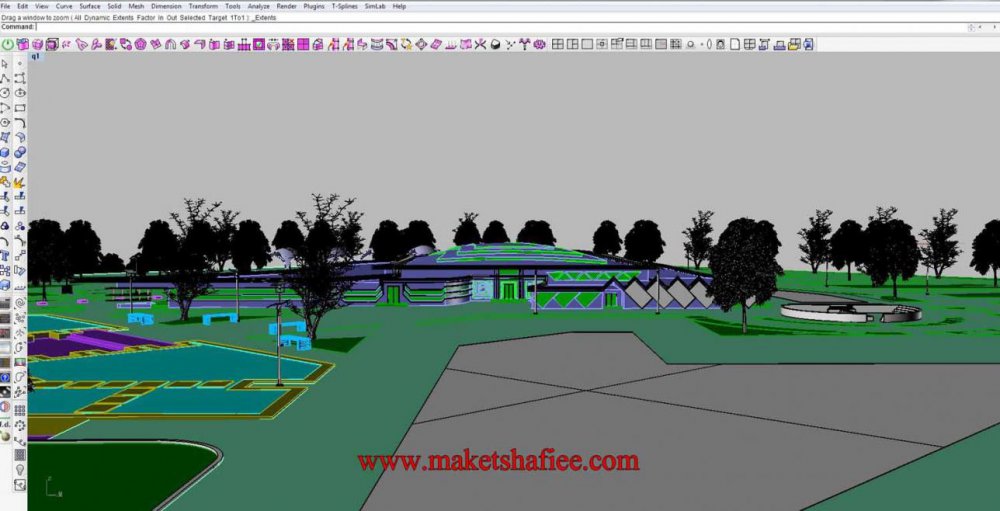Image resolution: width=1000 pixels, height=511 pixels.
Task: Open the T-Splines menu
Action: [x=344, y=6]
